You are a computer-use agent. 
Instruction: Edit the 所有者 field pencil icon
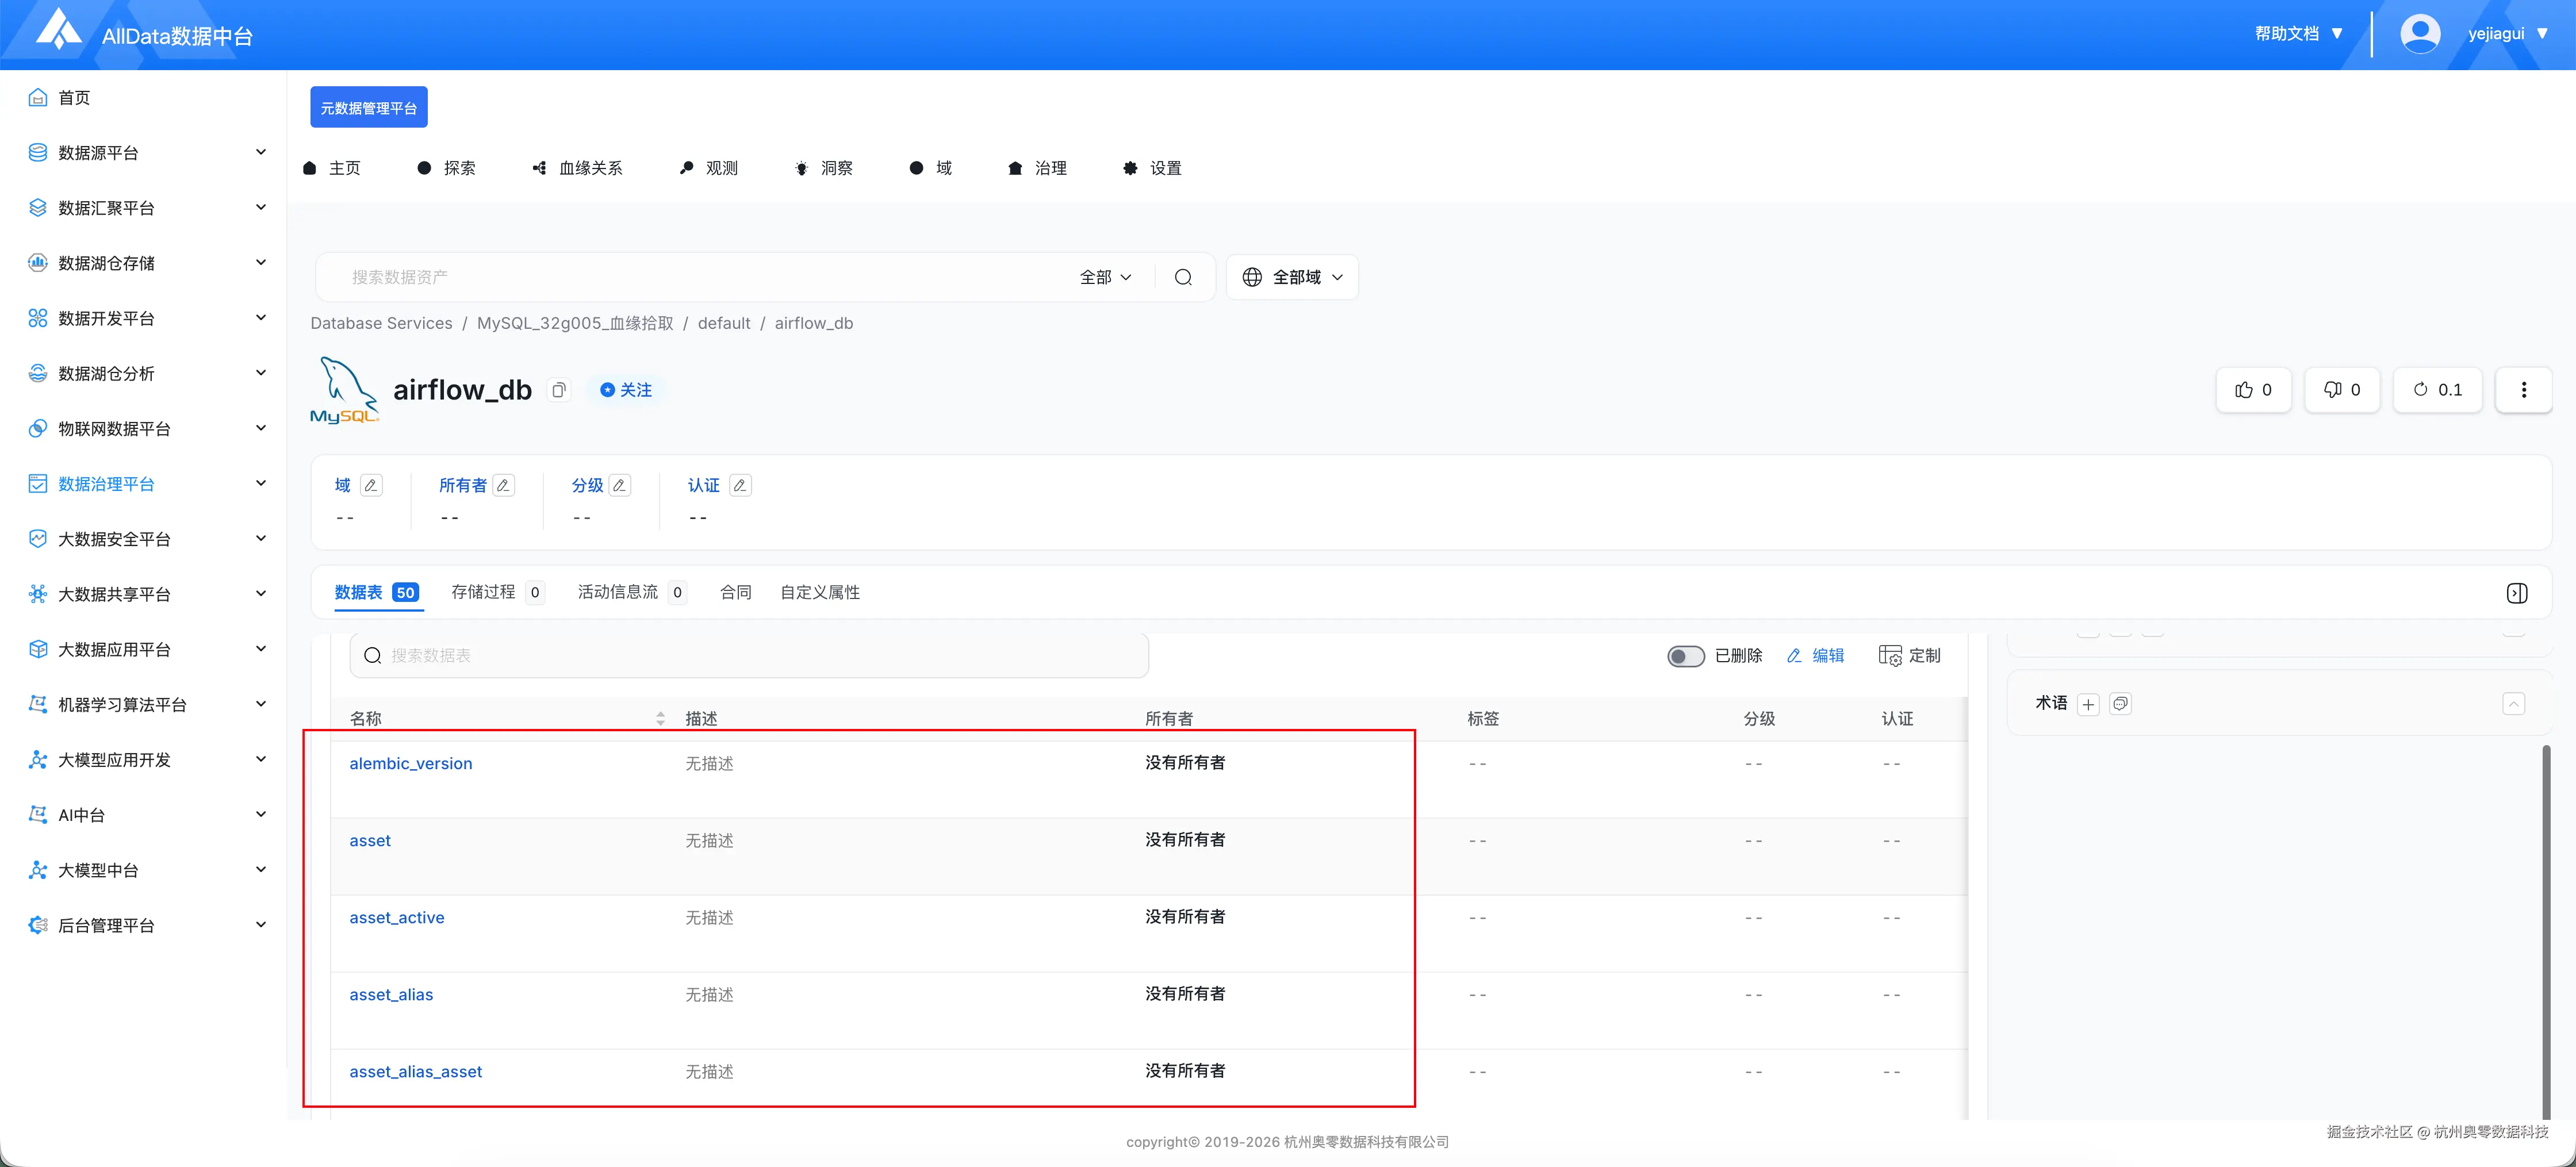(504, 486)
